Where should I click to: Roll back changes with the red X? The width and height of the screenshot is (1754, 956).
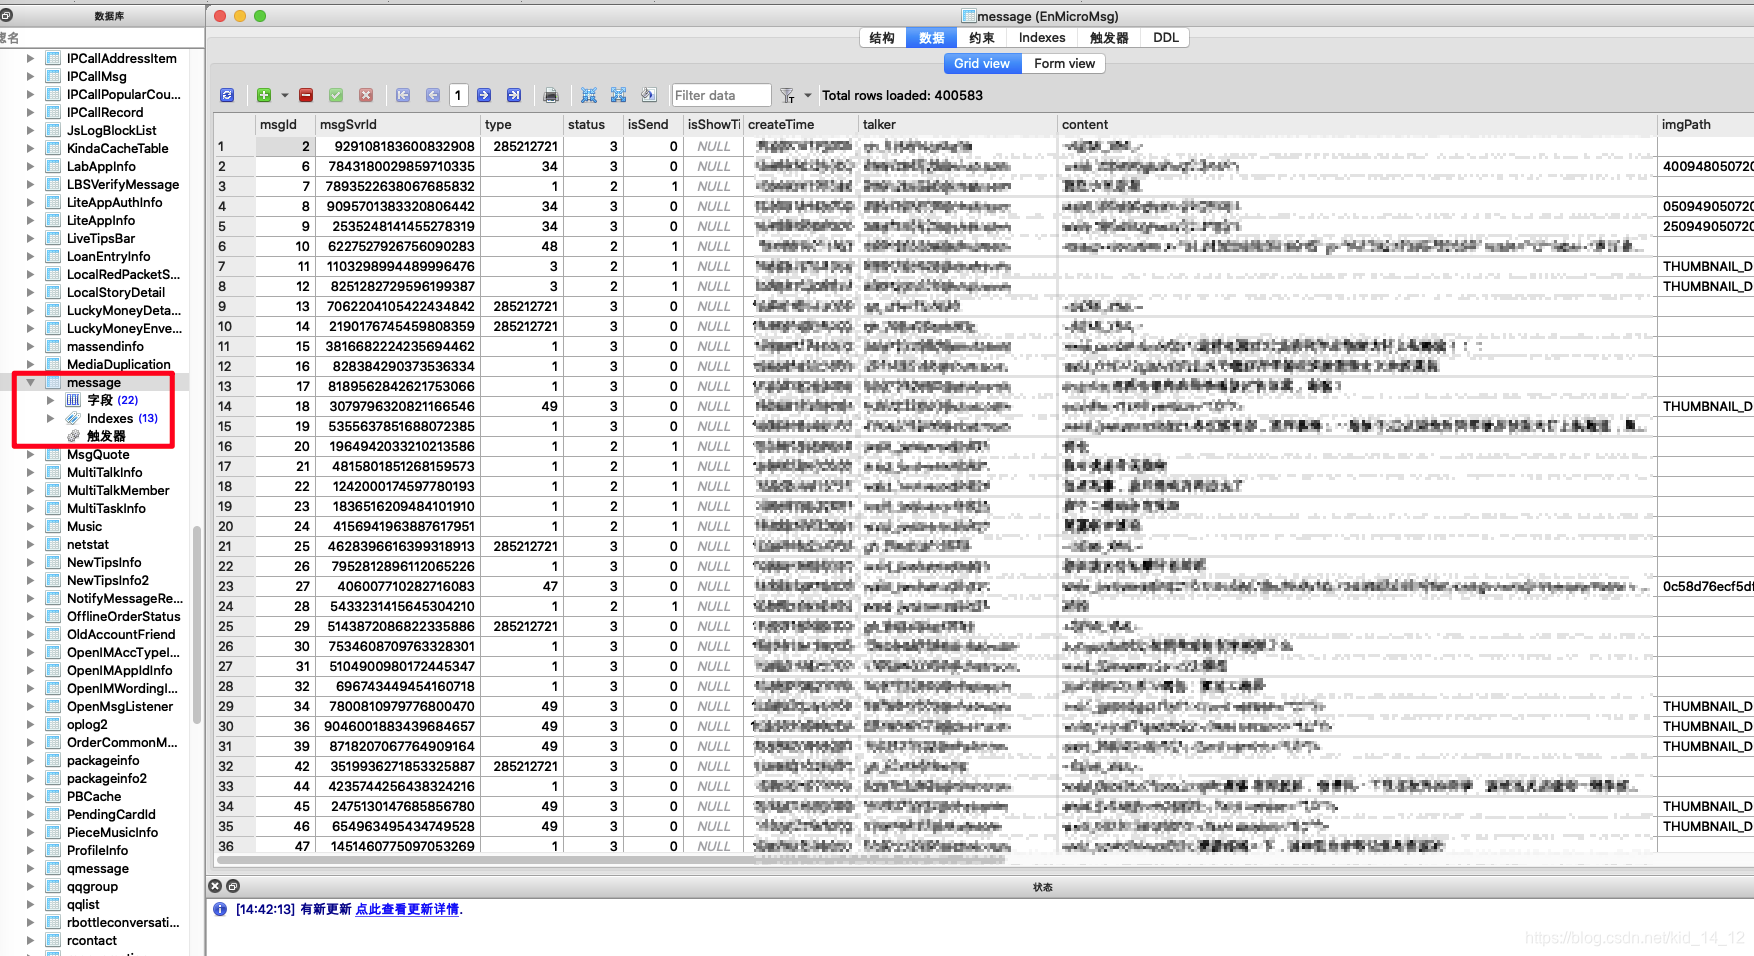click(x=366, y=95)
